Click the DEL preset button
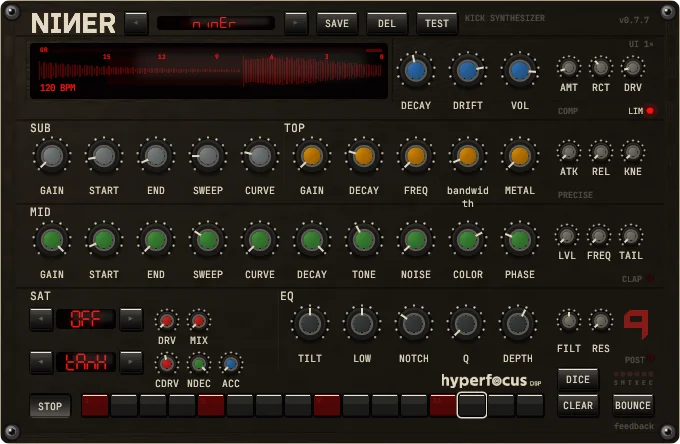Image resolution: width=680 pixels, height=444 pixels. [387, 23]
